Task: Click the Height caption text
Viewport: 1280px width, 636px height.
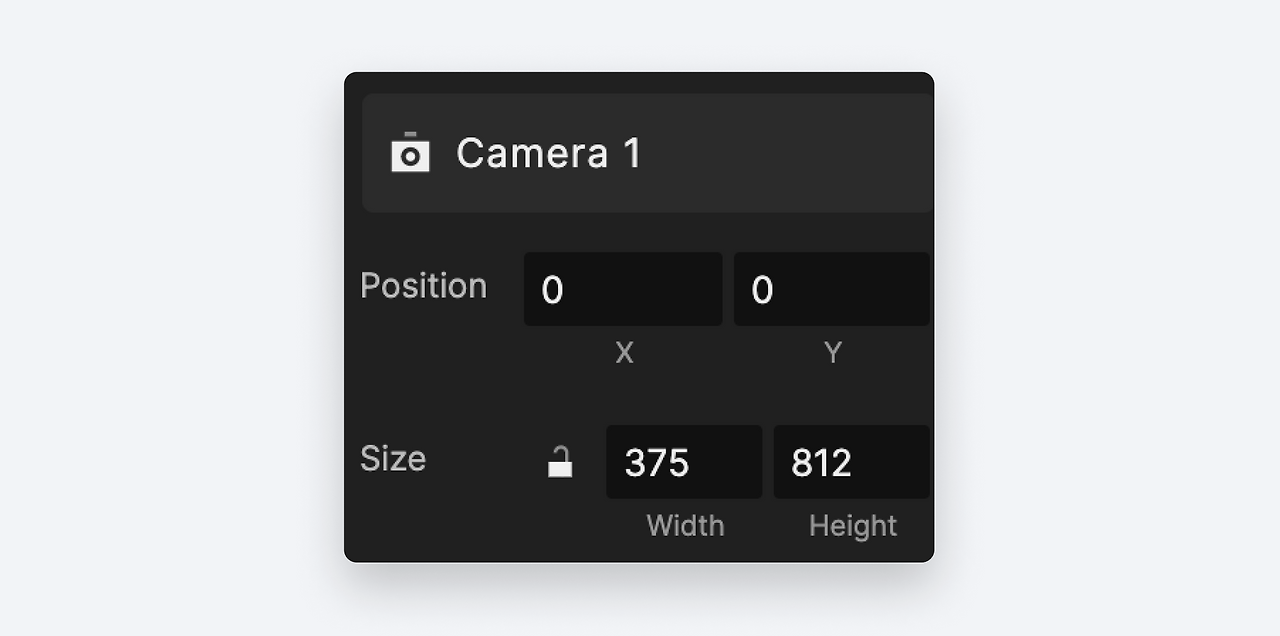Action: (852, 525)
